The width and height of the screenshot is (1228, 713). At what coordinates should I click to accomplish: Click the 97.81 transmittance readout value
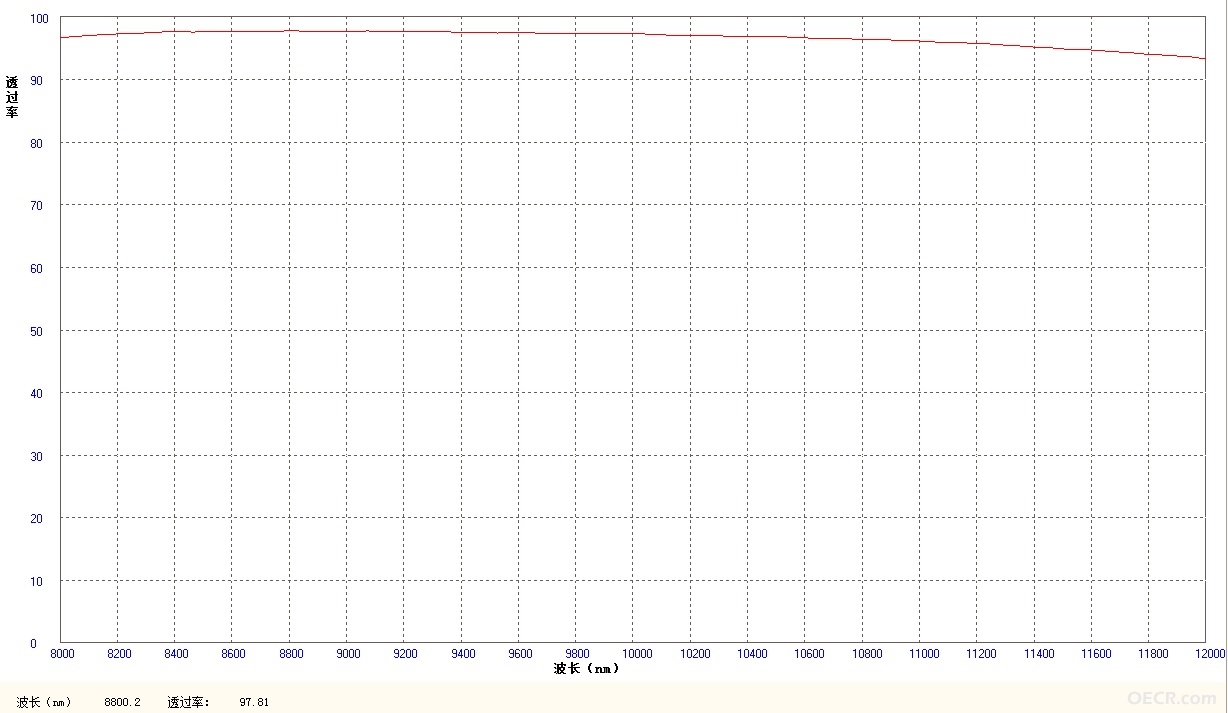(x=254, y=702)
